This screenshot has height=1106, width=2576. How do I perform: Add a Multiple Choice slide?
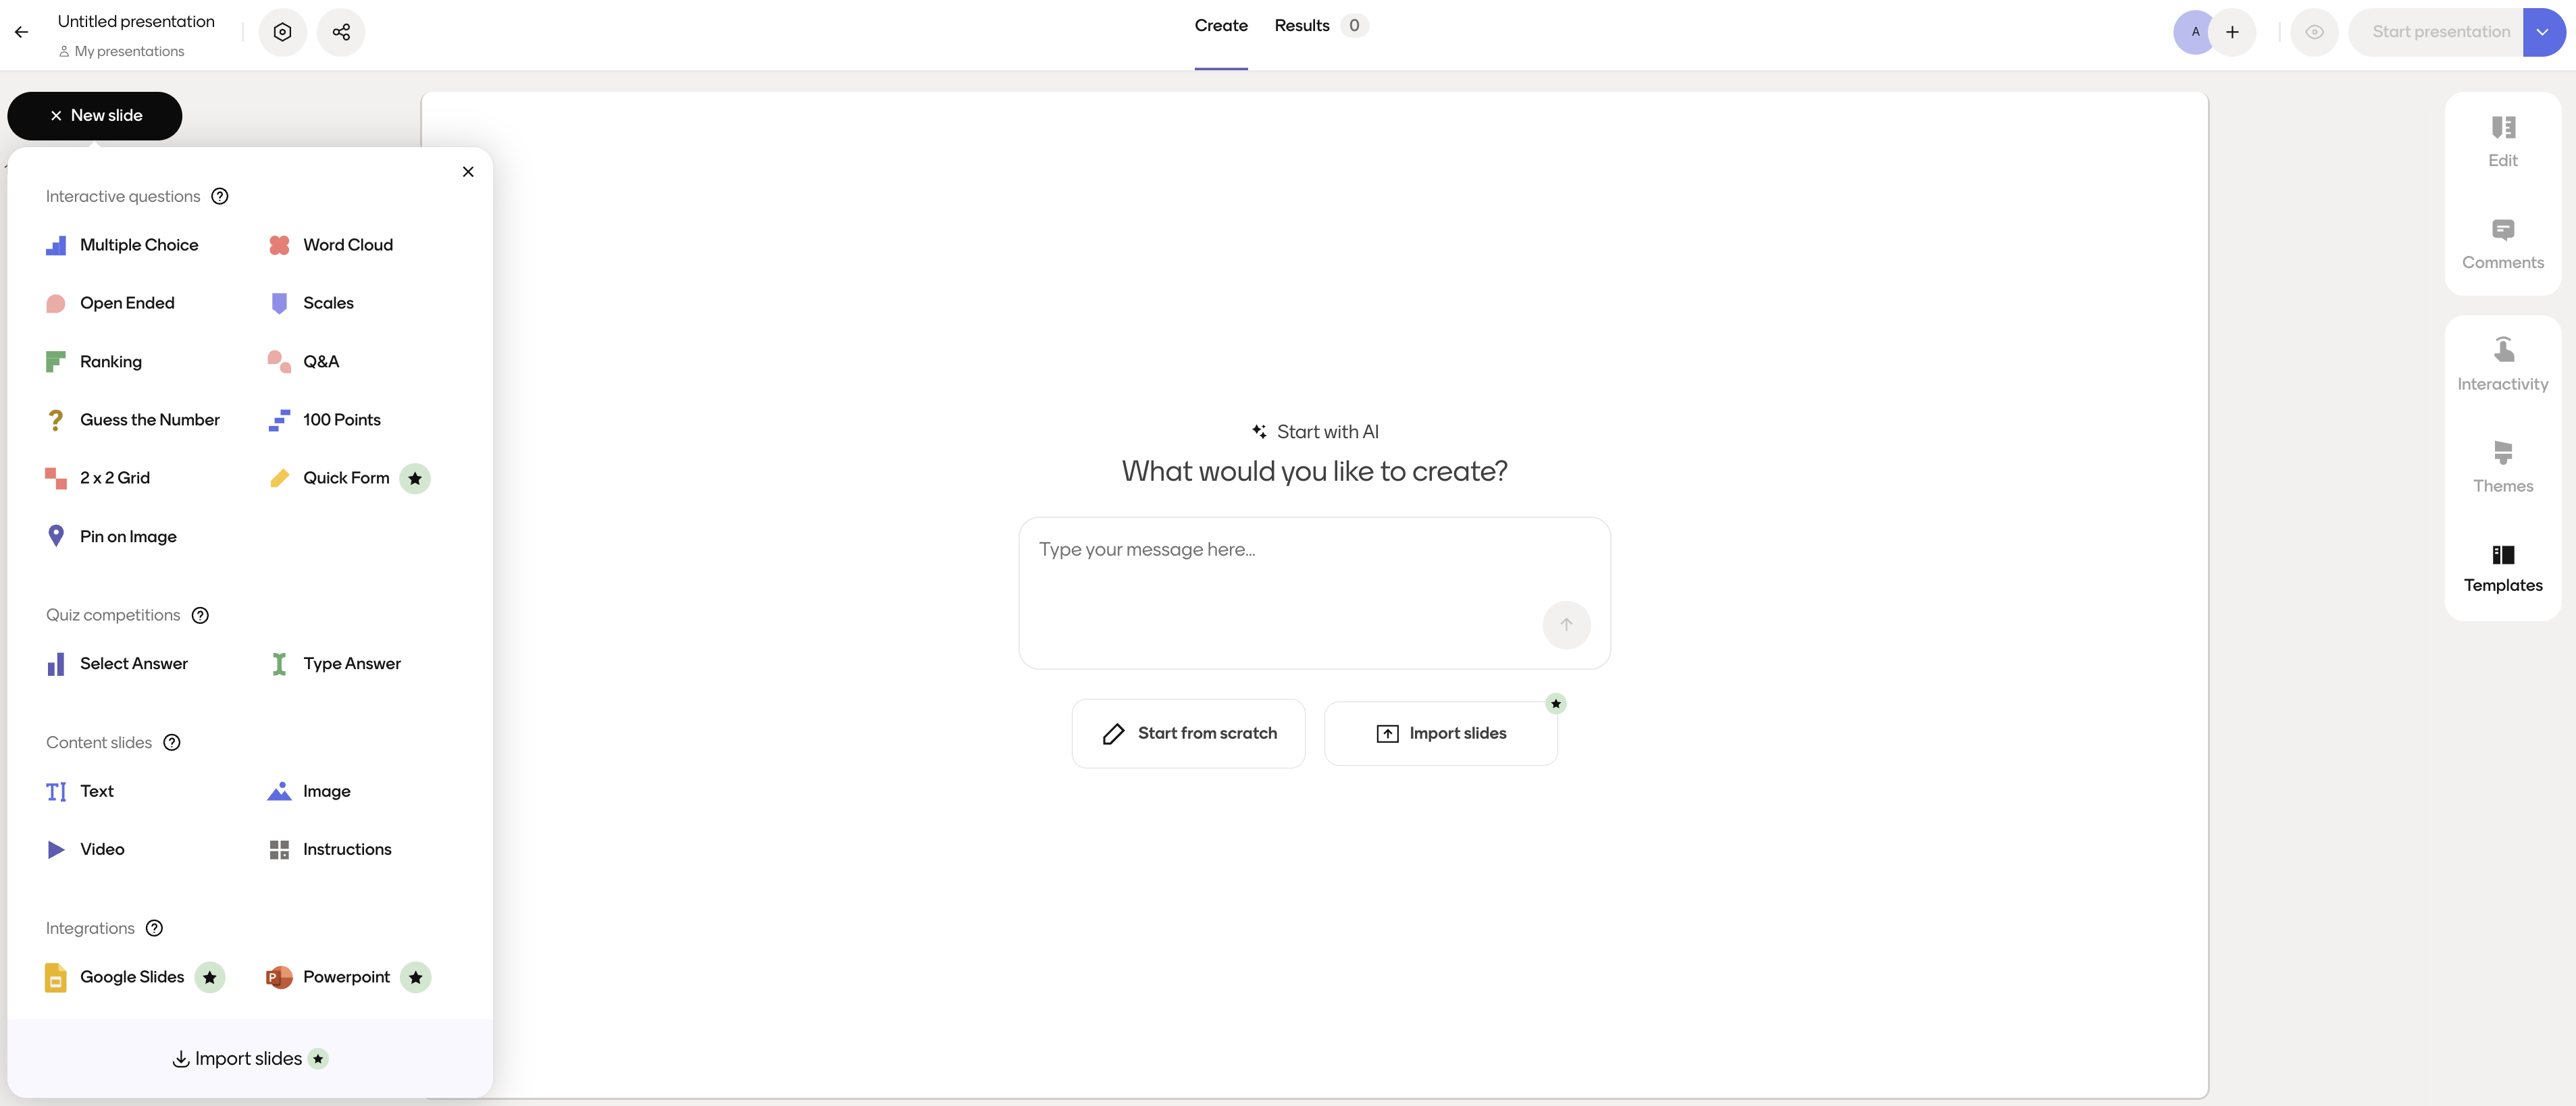tap(123, 246)
